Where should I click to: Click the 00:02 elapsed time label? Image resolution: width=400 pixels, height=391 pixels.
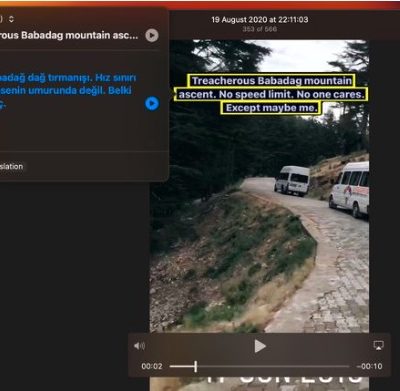point(152,366)
